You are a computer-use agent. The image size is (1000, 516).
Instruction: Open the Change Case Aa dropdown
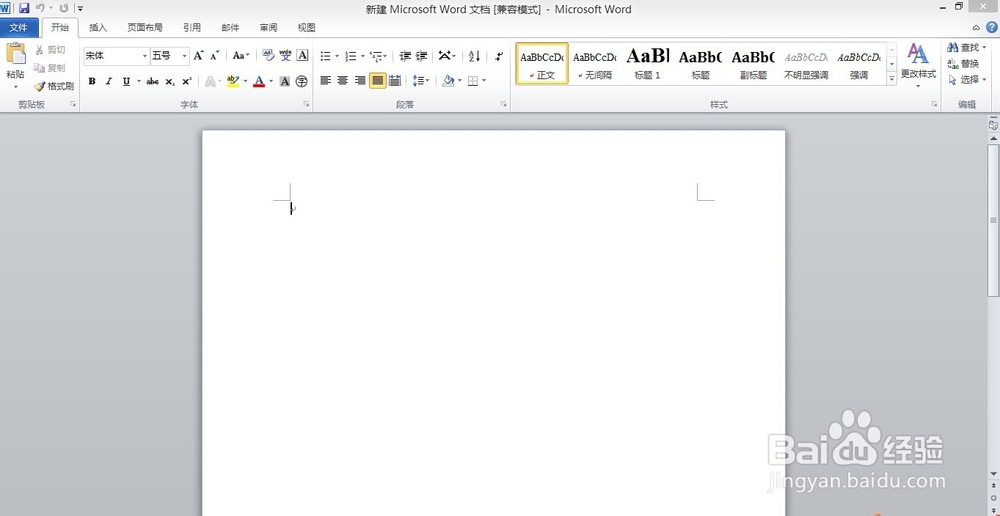coord(241,55)
